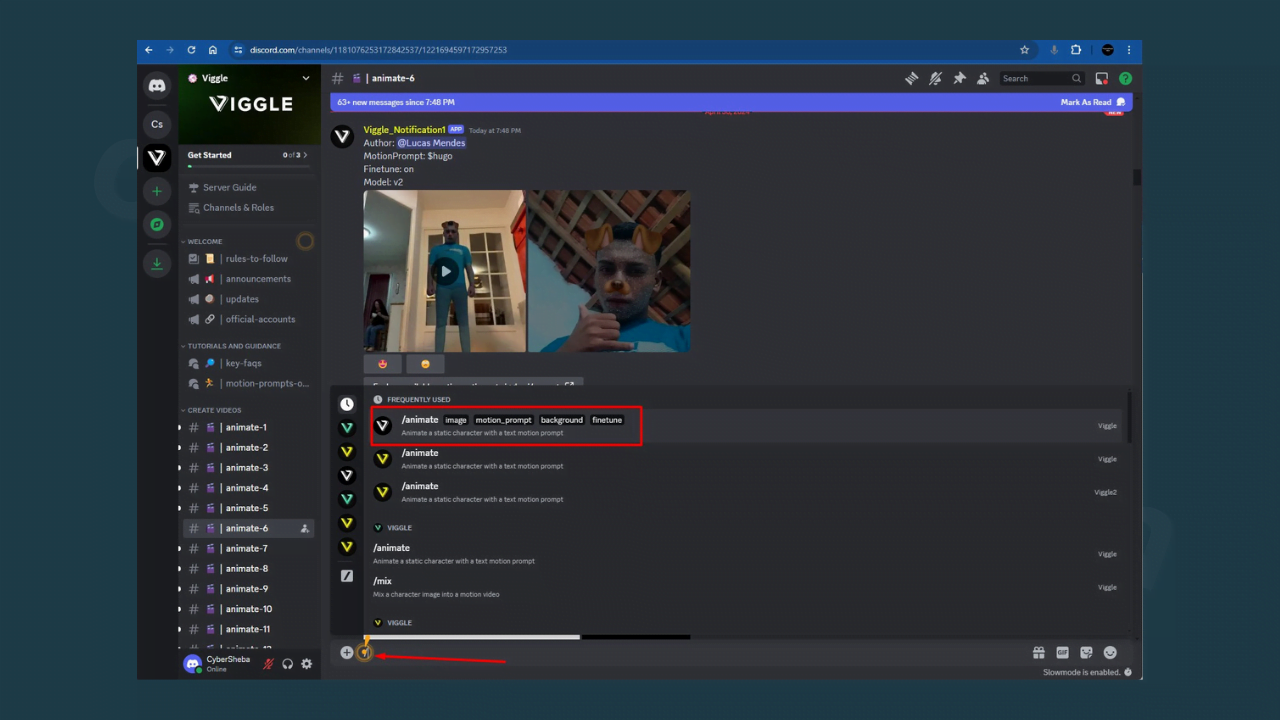Add the heart-eyes emoji reaction

tap(382, 364)
